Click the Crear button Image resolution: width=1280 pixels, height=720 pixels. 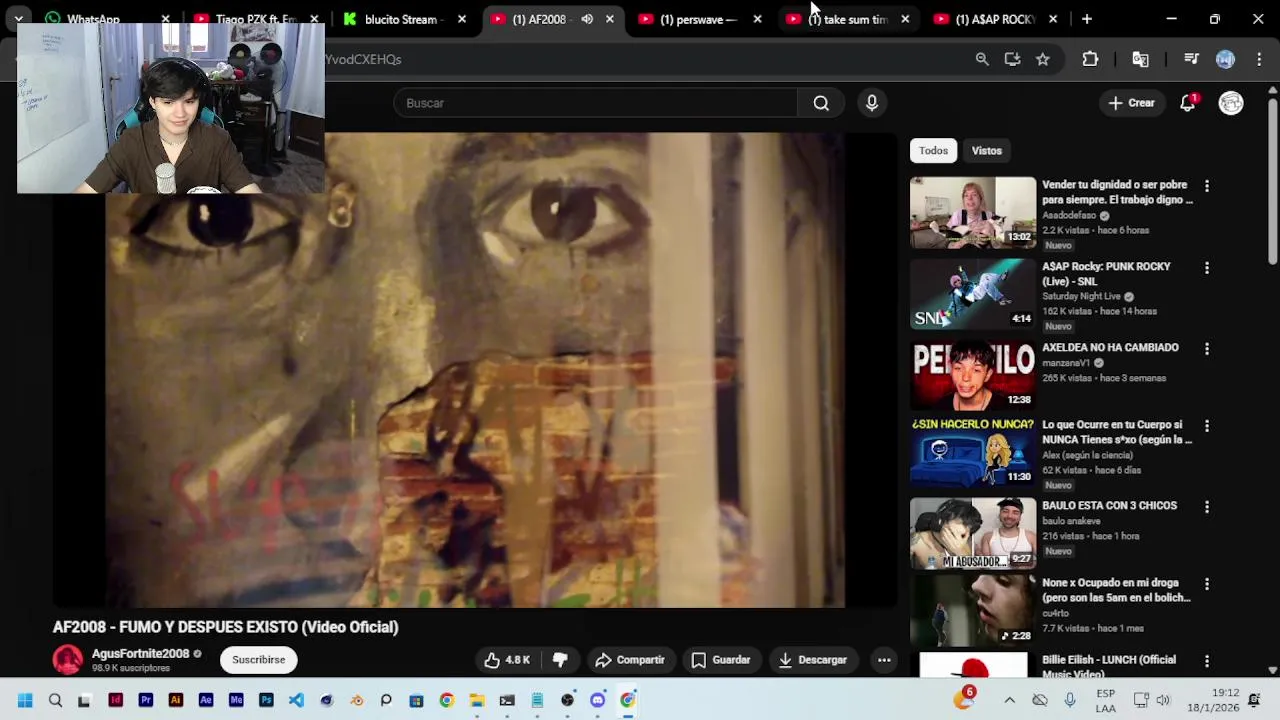pyautogui.click(x=1131, y=103)
